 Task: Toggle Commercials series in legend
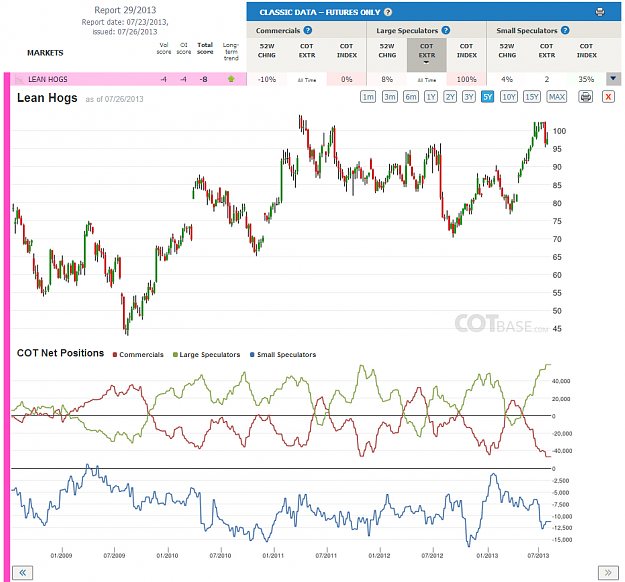tap(138, 355)
